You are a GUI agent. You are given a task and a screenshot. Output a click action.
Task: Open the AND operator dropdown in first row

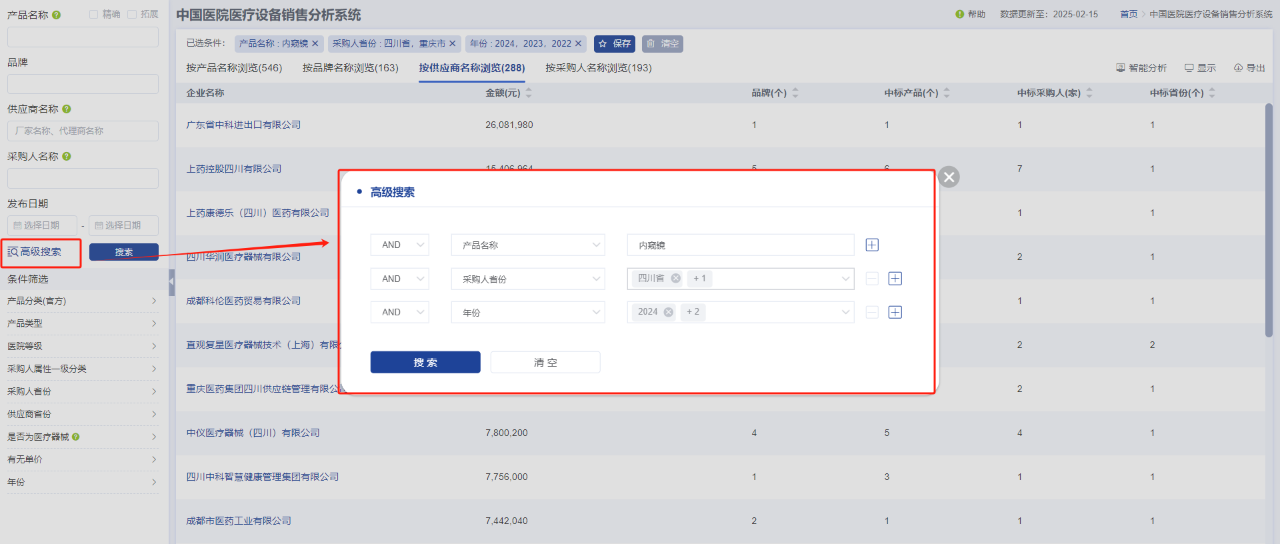pos(399,245)
